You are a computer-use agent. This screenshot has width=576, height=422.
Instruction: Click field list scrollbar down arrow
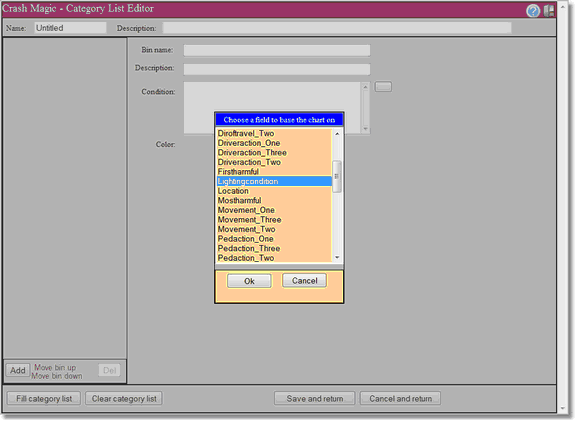[337, 257]
